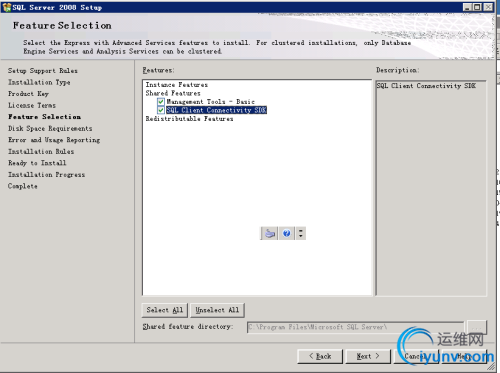Uncheck SQL Client Connectivity SDK checkbox
Image resolution: width=500 pixels, height=373 pixels.
tap(161, 110)
